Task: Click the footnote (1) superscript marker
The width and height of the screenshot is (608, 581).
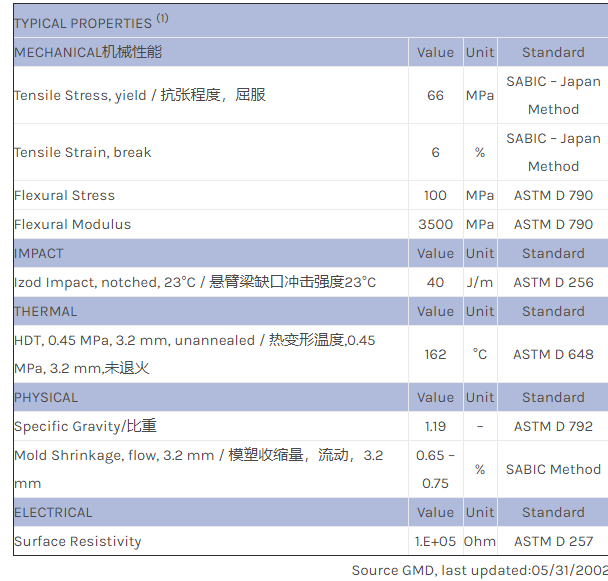Action: 162,18
